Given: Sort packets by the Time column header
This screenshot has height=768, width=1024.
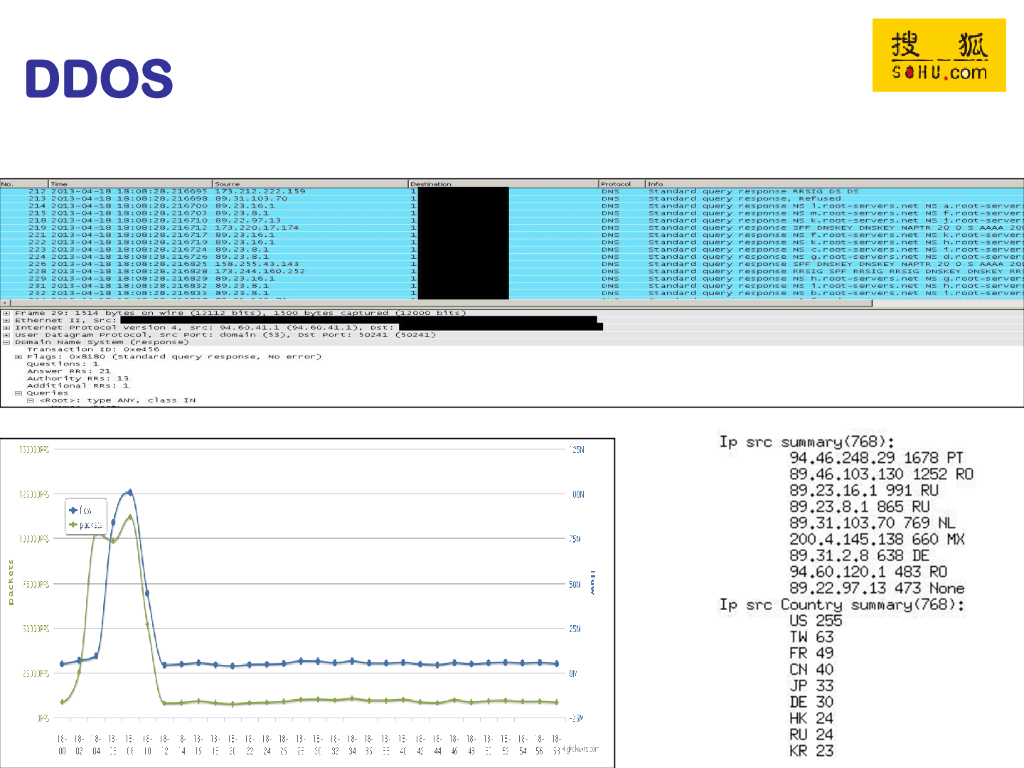Looking at the screenshot, I should pos(128,184).
